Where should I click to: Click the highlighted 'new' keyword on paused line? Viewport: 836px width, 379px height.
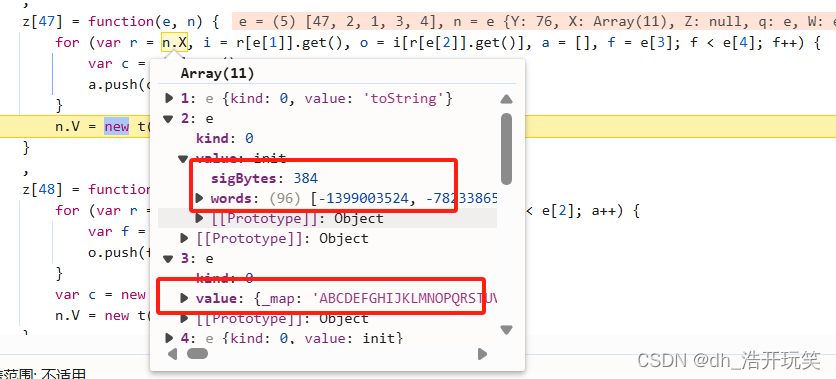[116, 127]
